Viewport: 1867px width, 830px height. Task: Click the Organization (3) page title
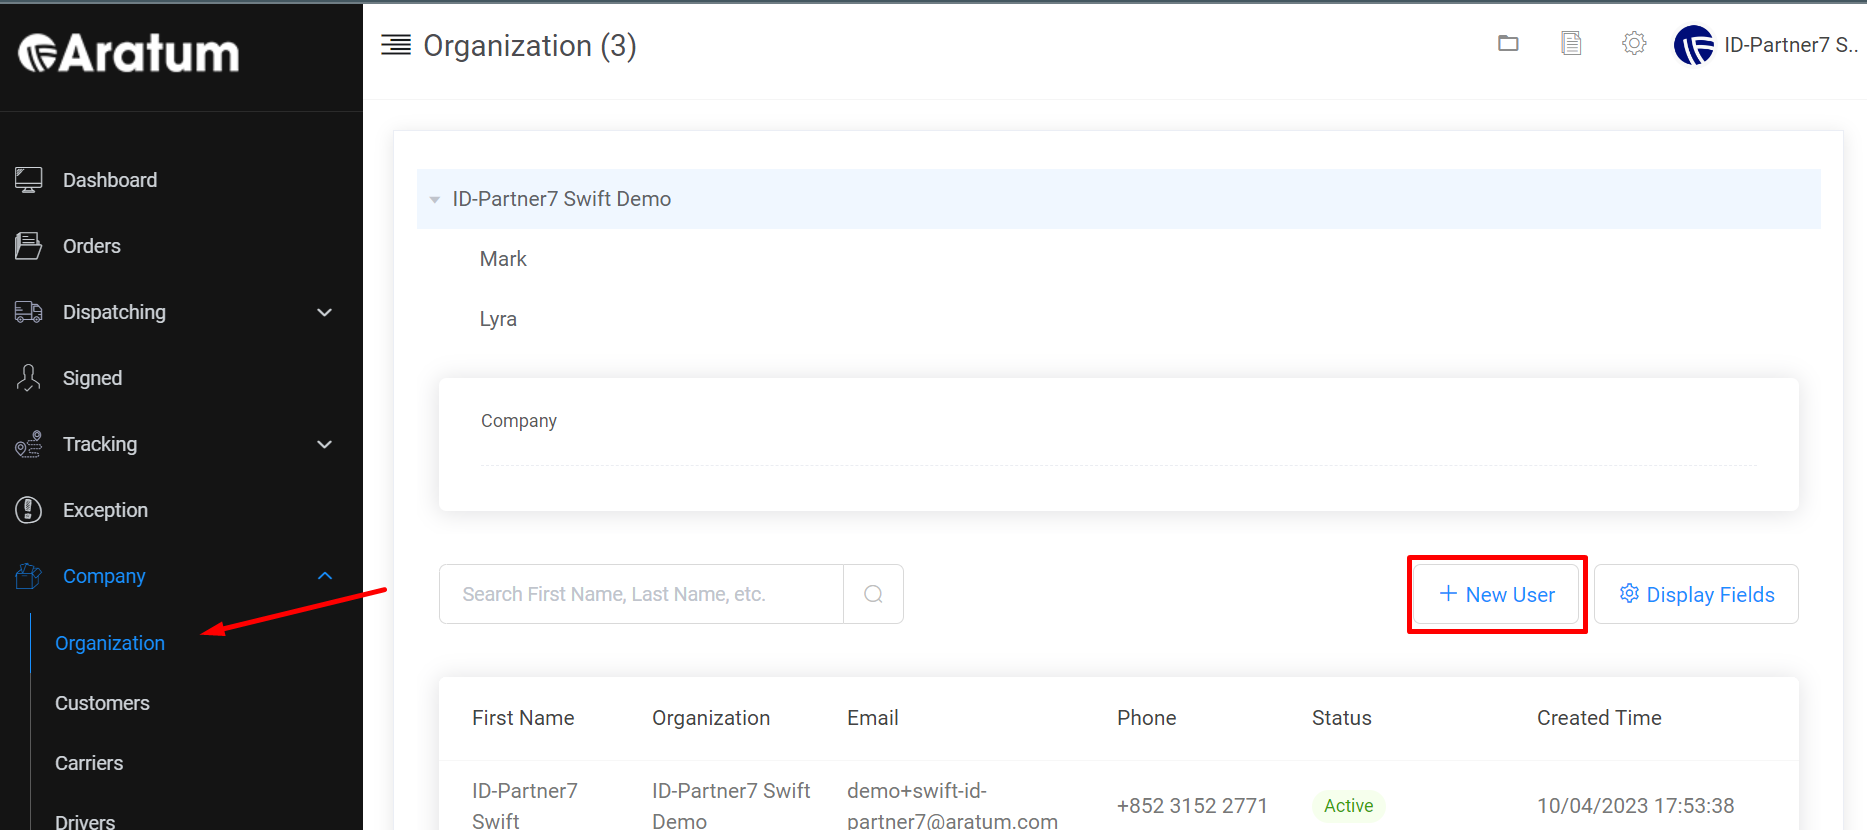point(530,46)
